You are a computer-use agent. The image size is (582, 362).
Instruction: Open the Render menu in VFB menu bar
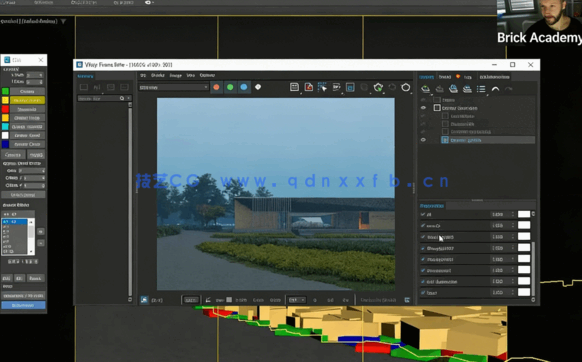tap(158, 75)
